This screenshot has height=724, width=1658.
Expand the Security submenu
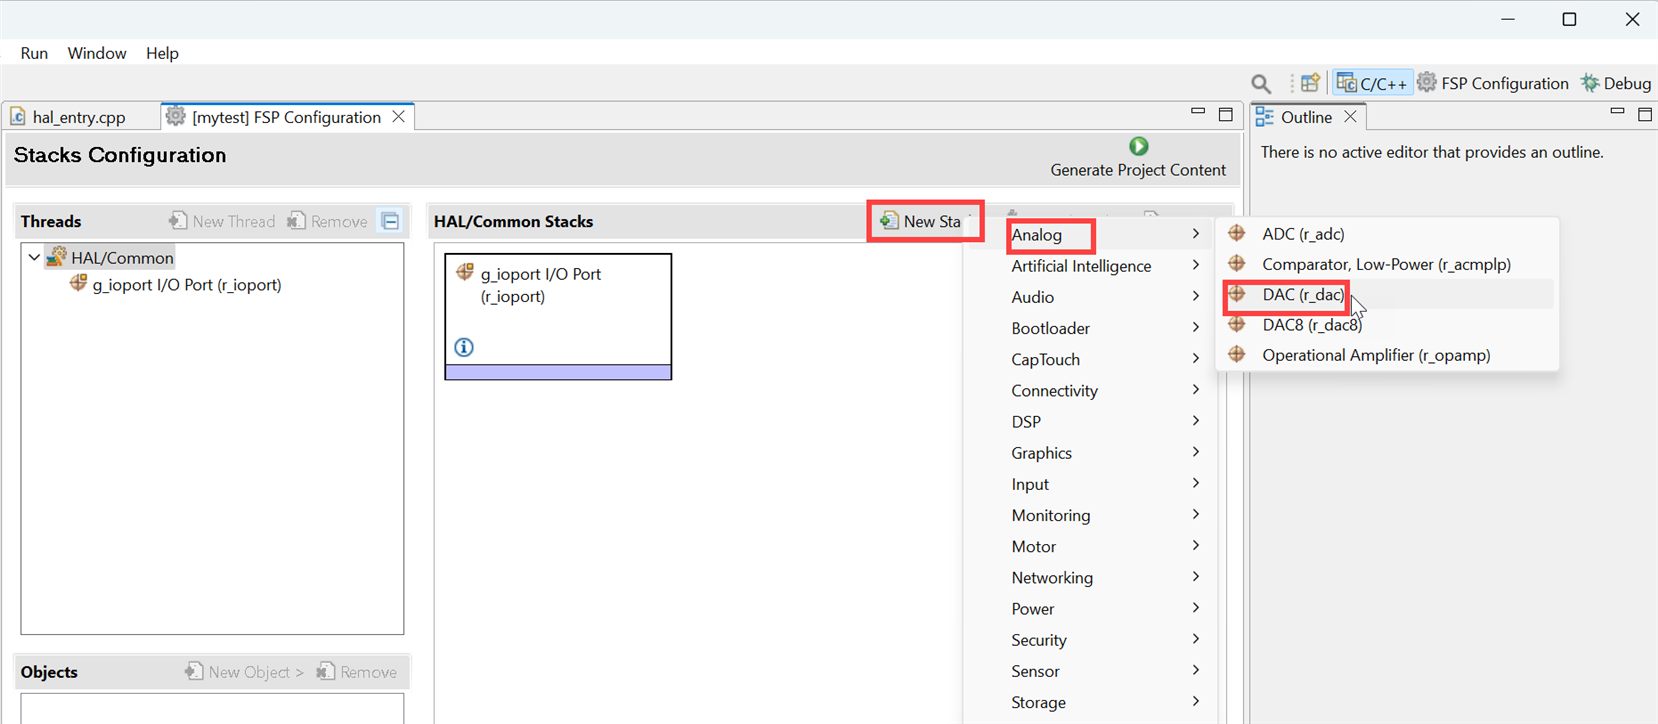coord(1089,640)
